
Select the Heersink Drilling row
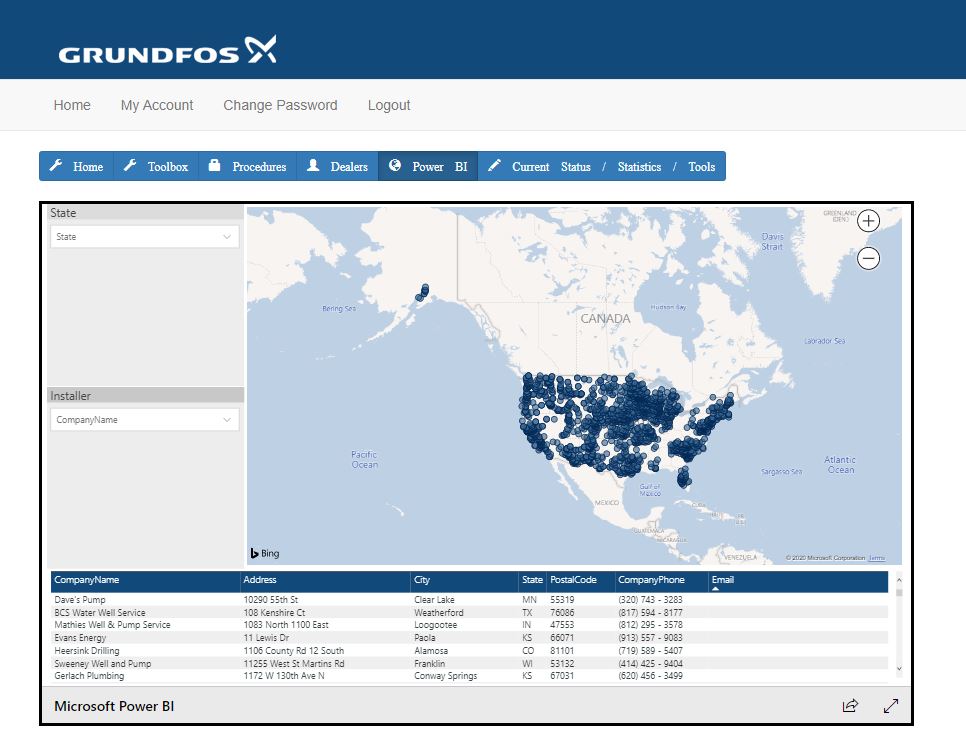[x=469, y=651]
